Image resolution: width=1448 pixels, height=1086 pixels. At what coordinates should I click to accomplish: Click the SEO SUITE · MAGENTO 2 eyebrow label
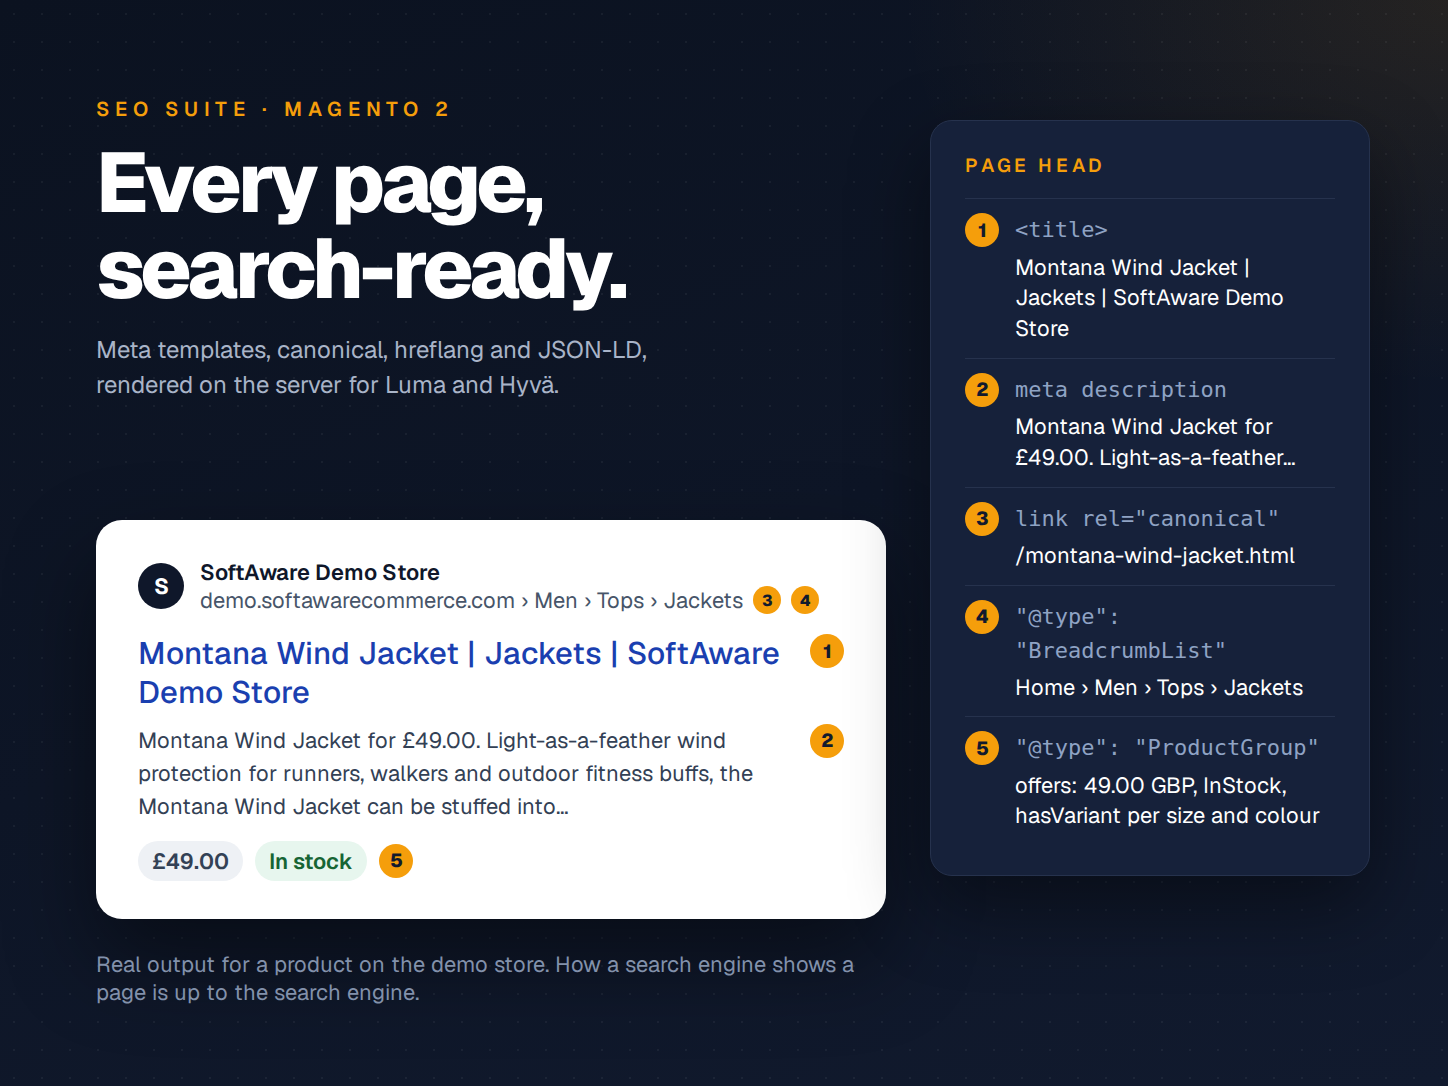(x=273, y=109)
